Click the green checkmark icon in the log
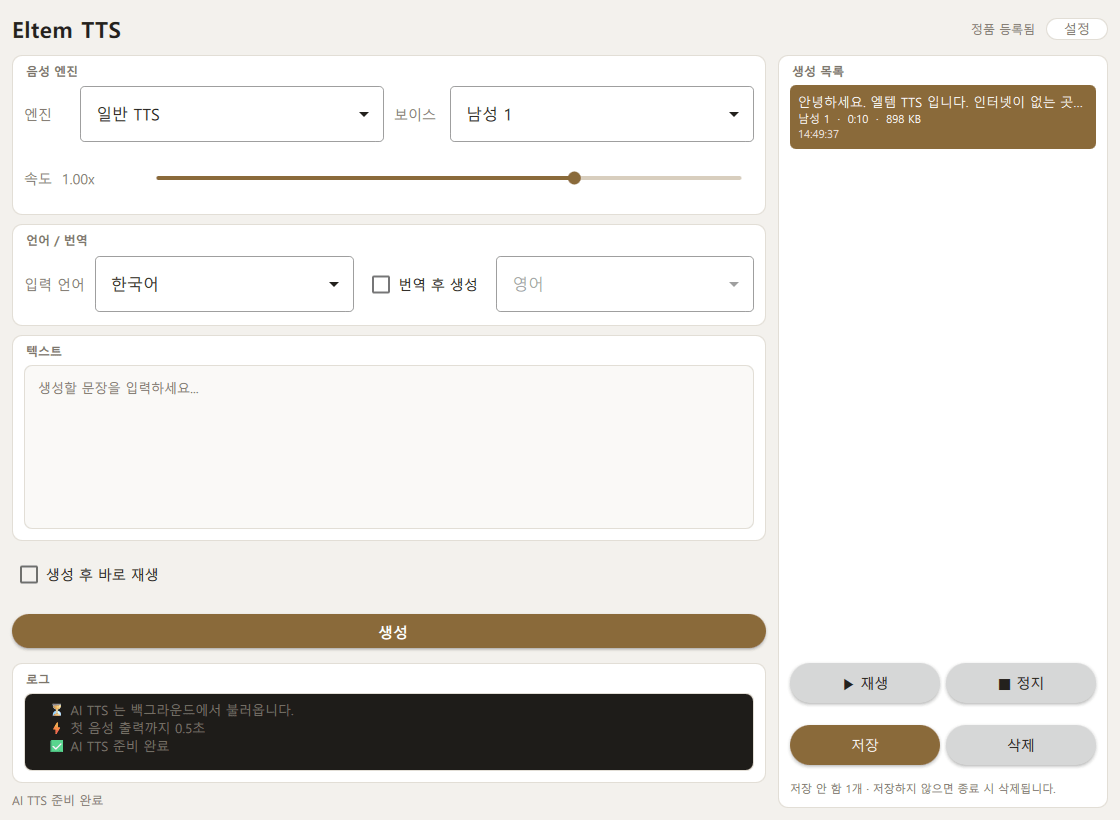 pyautogui.click(x=56, y=746)
